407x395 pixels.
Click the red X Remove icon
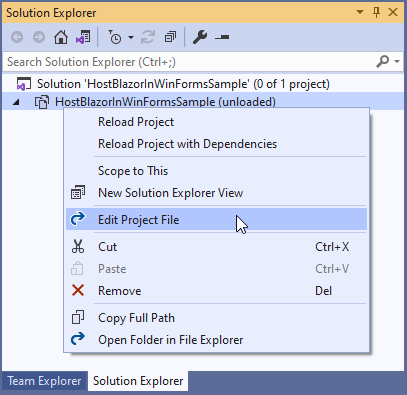pos(78,290)
